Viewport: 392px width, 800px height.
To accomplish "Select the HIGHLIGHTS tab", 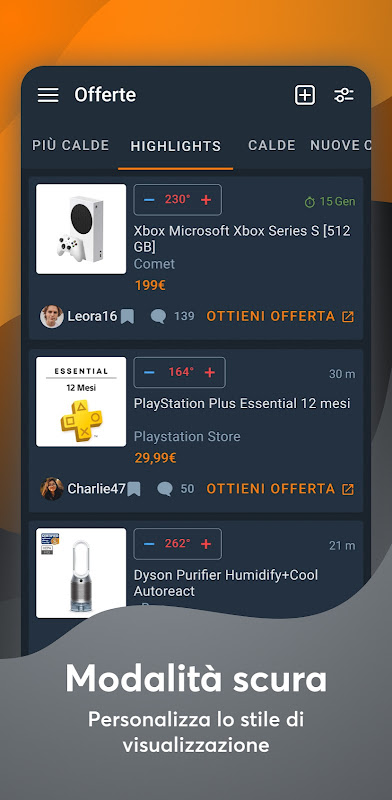I will coord(176,146).
